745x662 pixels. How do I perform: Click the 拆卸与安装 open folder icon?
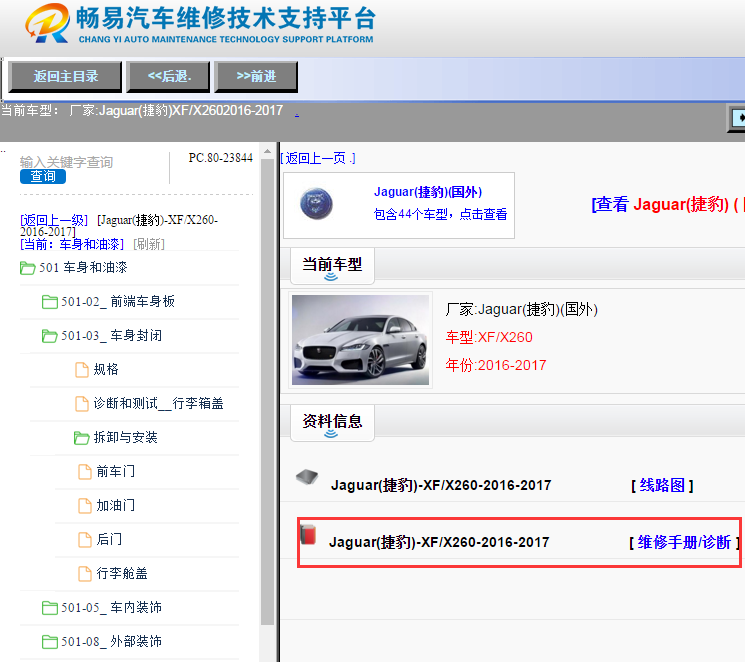(x=82, y=438)
